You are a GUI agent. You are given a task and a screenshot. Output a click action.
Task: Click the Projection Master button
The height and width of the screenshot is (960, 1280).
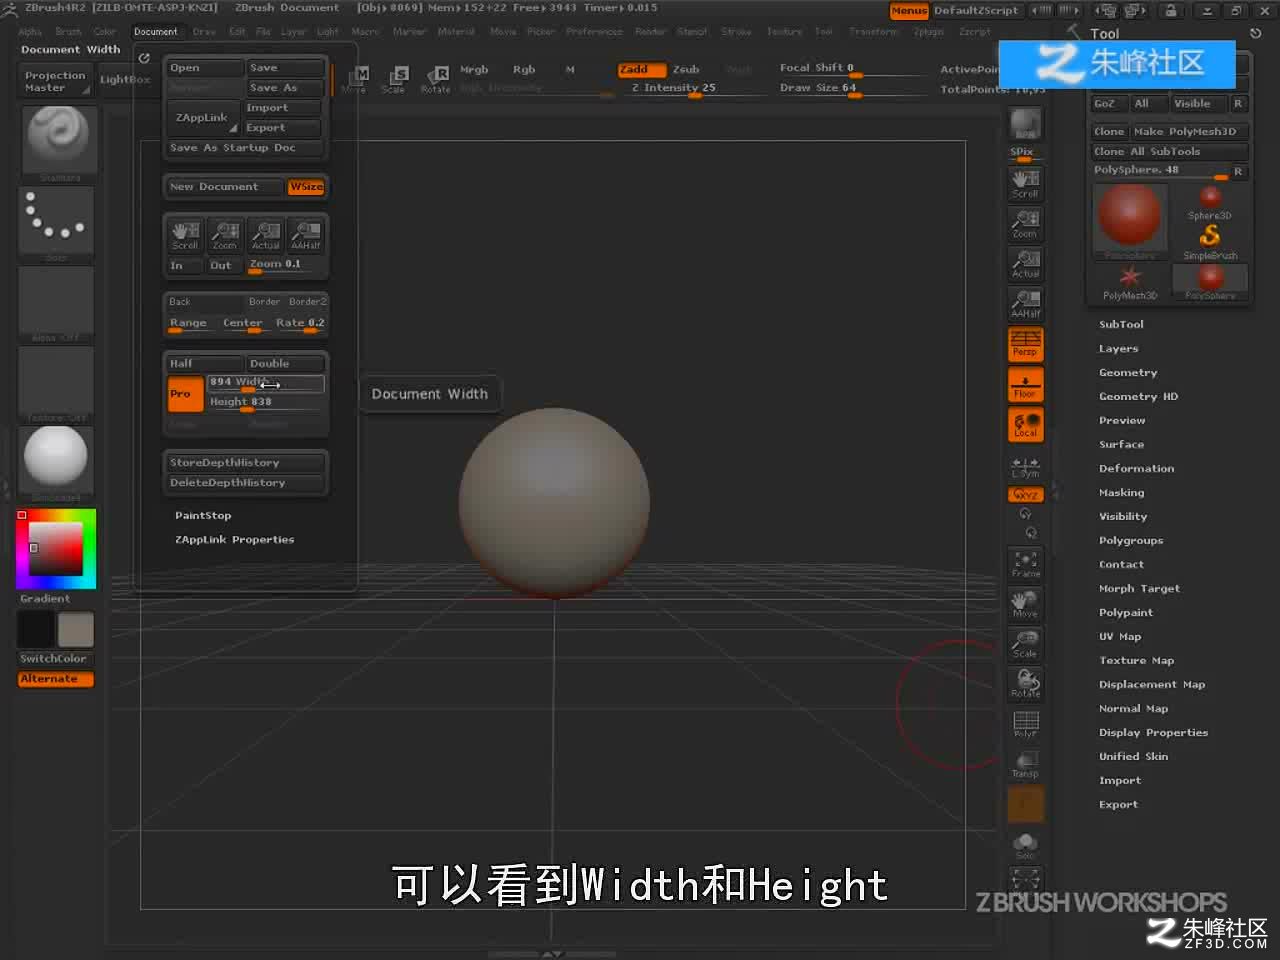coord(55,81)
